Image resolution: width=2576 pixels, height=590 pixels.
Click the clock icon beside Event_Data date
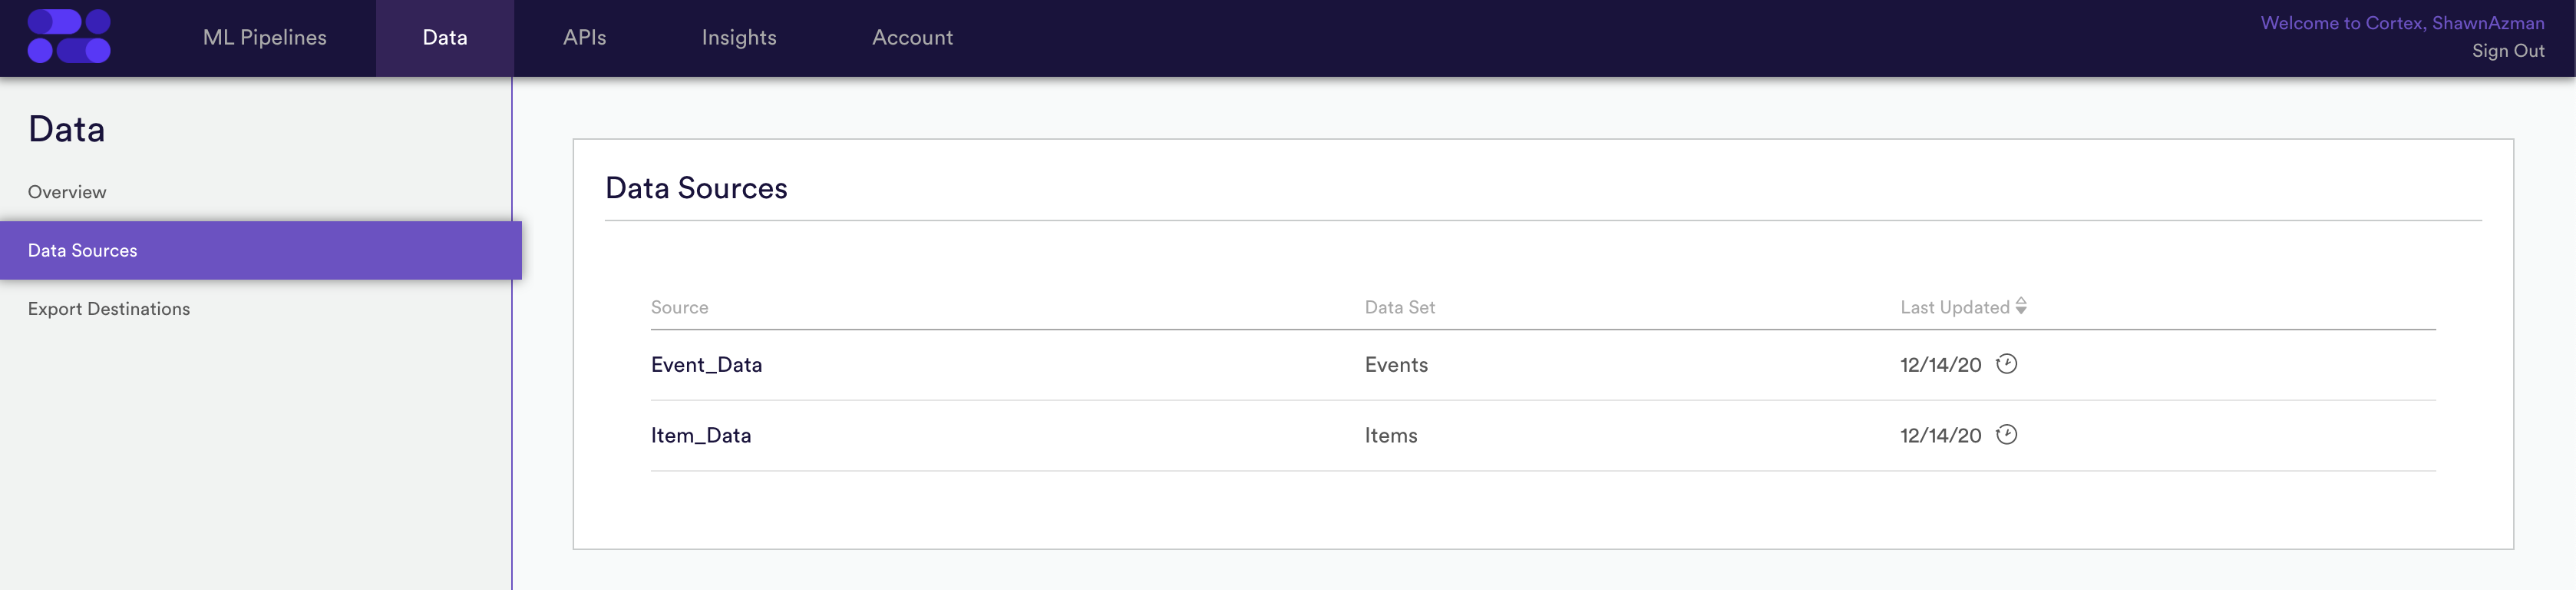point(2006,364)
